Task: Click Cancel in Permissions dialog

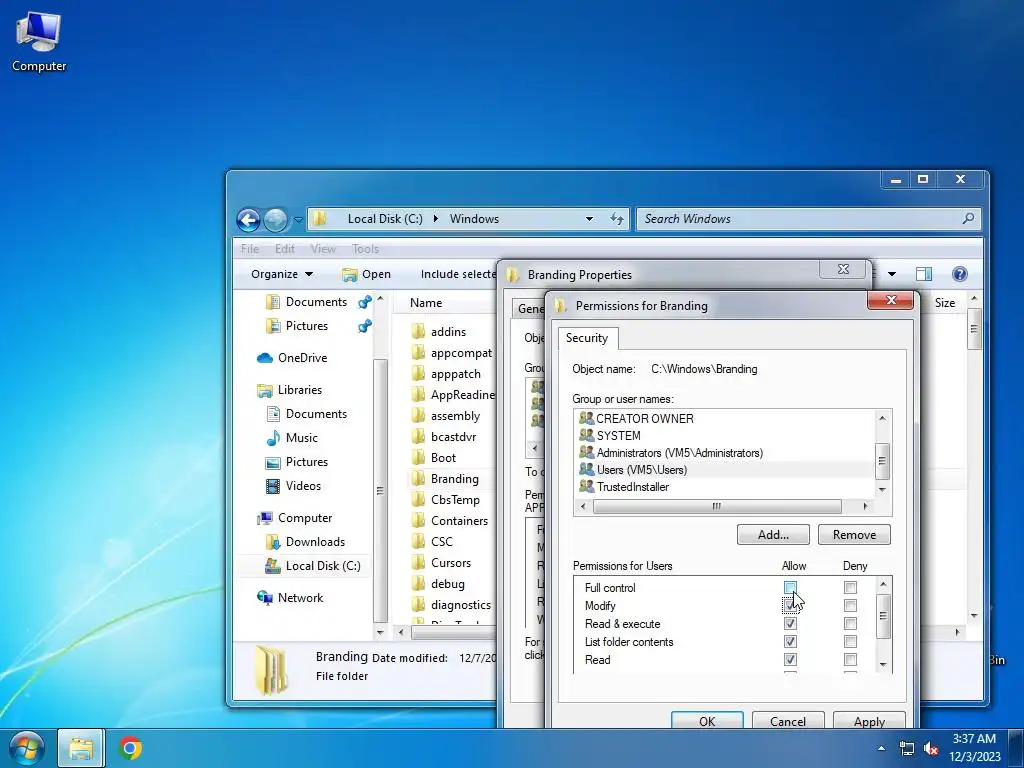Action: pos(788,721)
